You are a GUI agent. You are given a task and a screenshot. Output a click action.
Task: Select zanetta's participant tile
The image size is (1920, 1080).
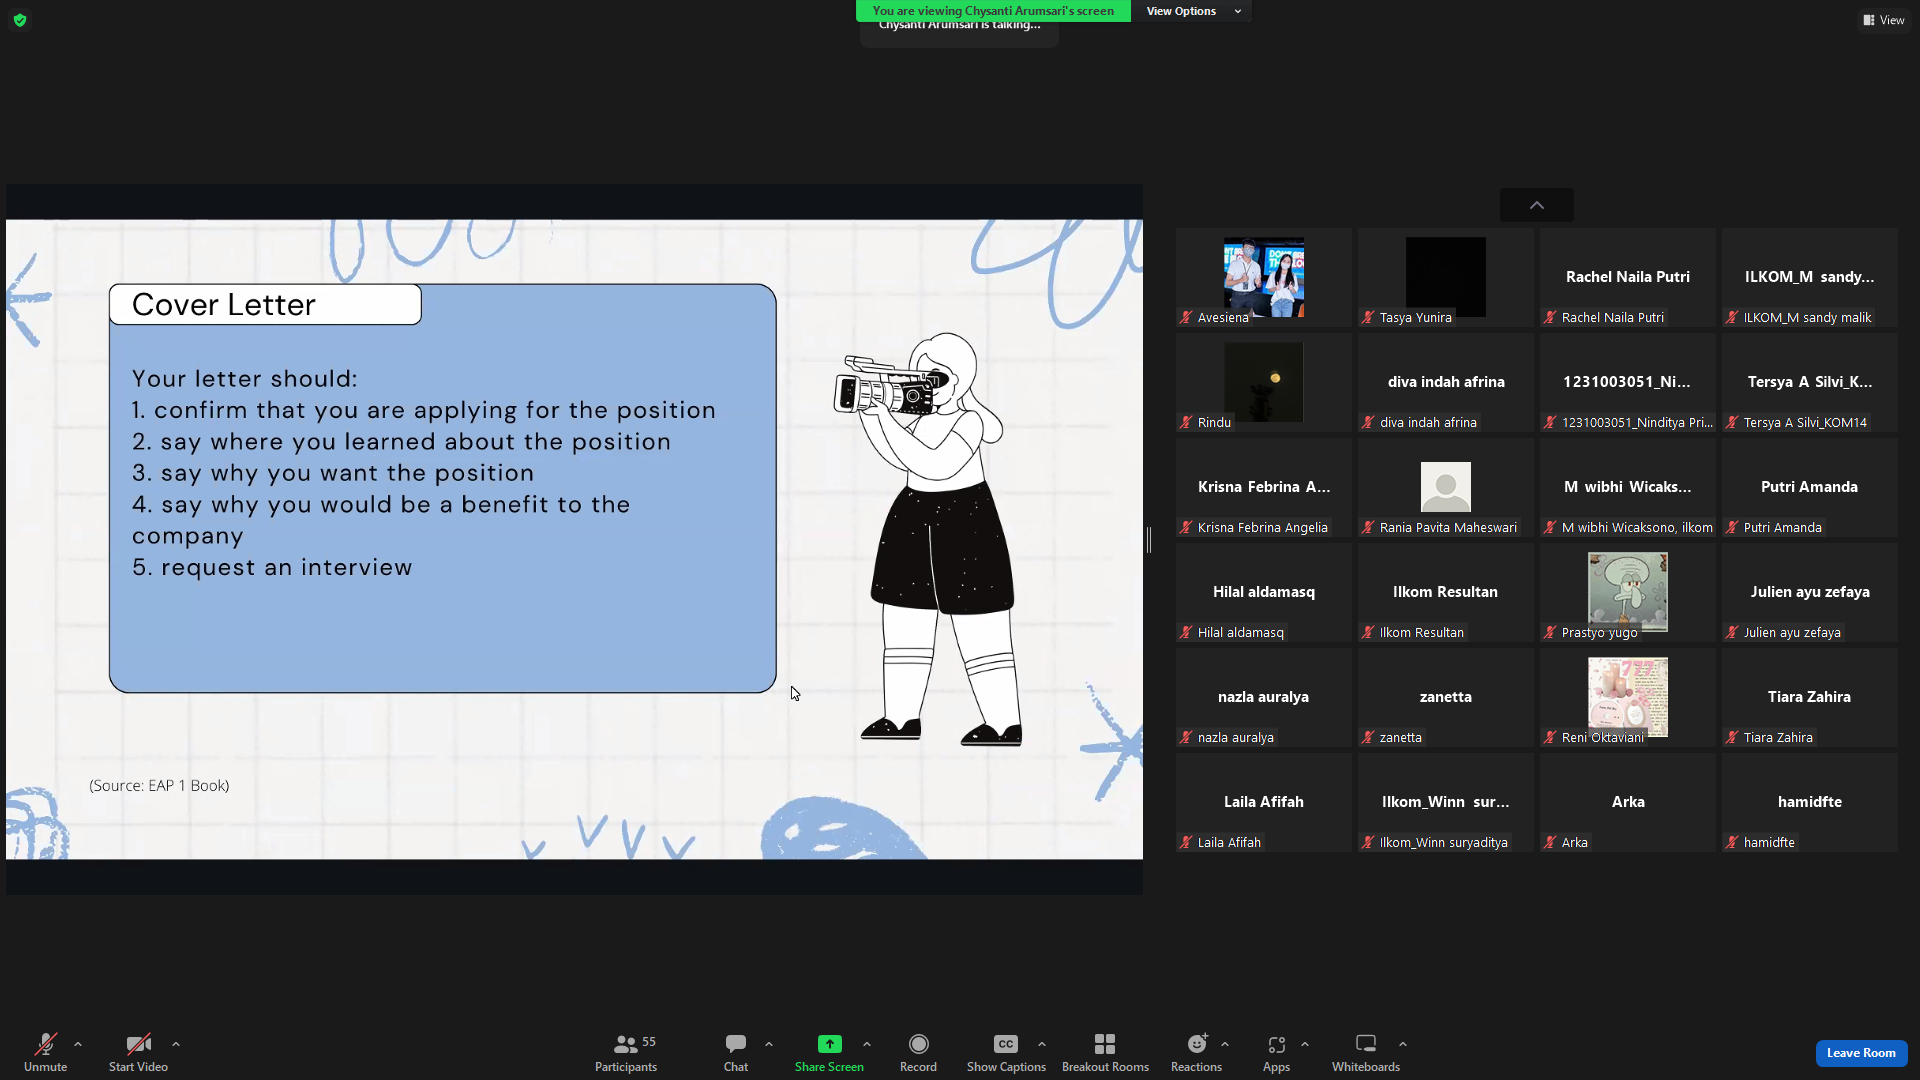coord(1446,697)
